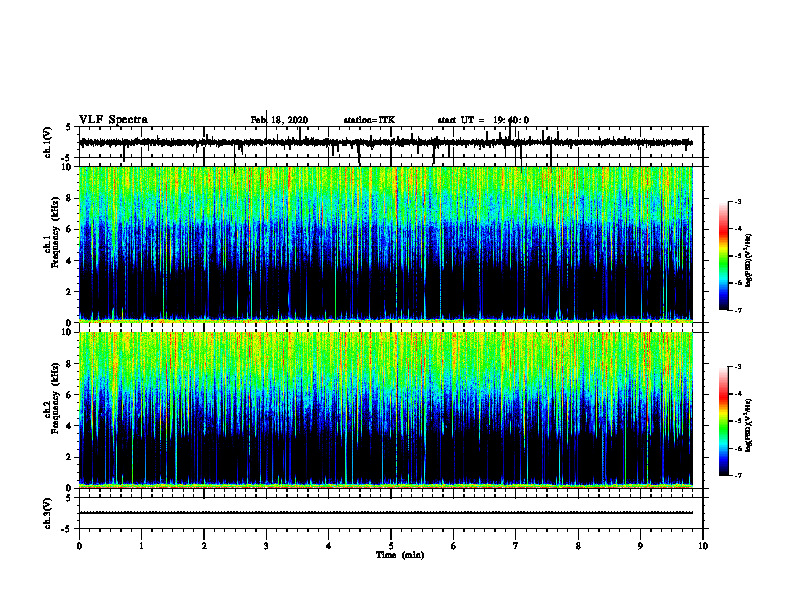Click time axis tick label "0"
This screenshot has height=612, width=792.
coord(79,546)
